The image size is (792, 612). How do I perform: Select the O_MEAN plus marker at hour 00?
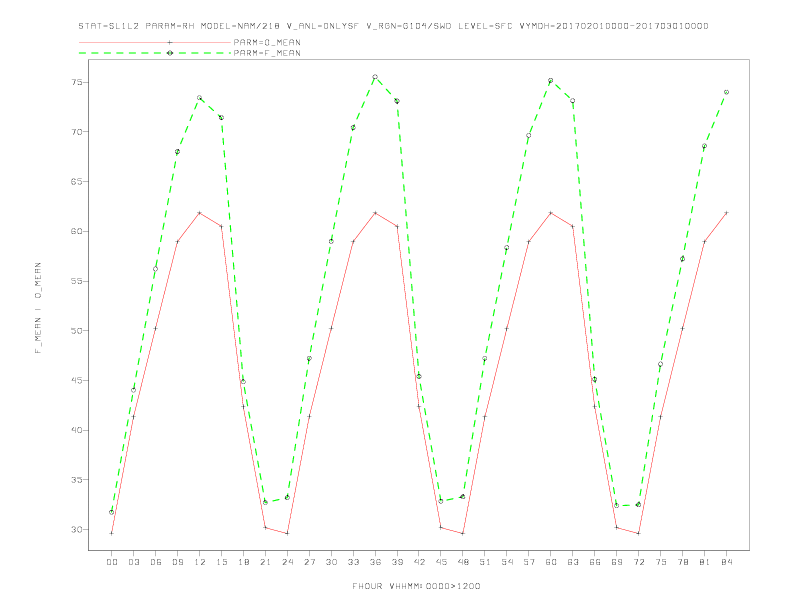[x=112, y=533]
